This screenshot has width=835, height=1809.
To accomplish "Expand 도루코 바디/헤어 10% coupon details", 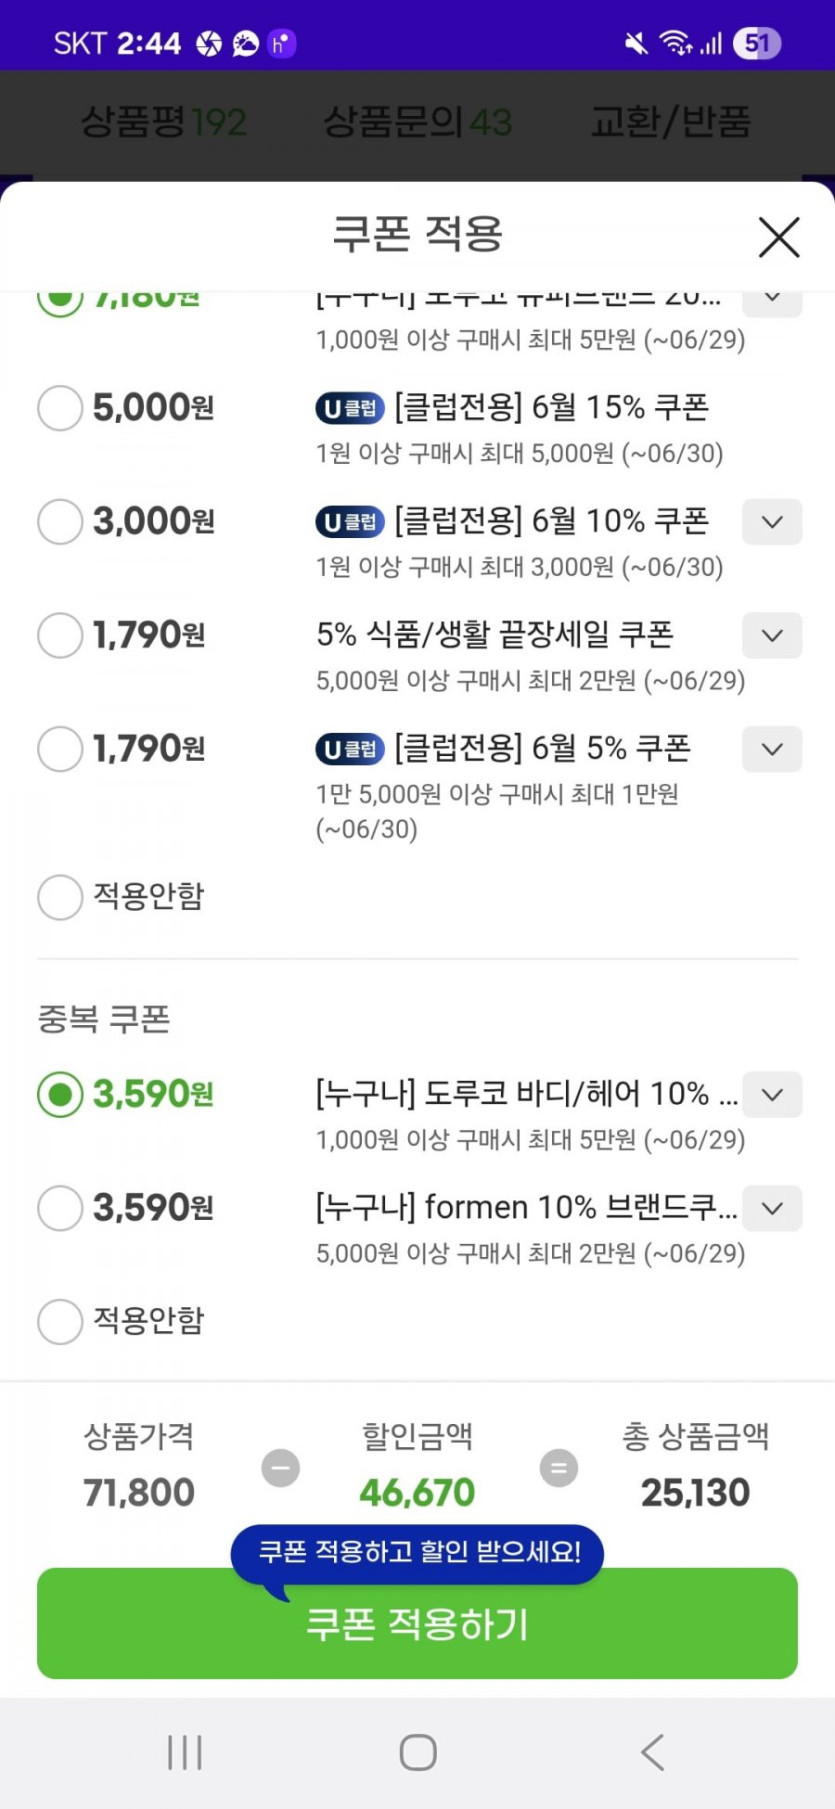I will tap(771, 1095).
